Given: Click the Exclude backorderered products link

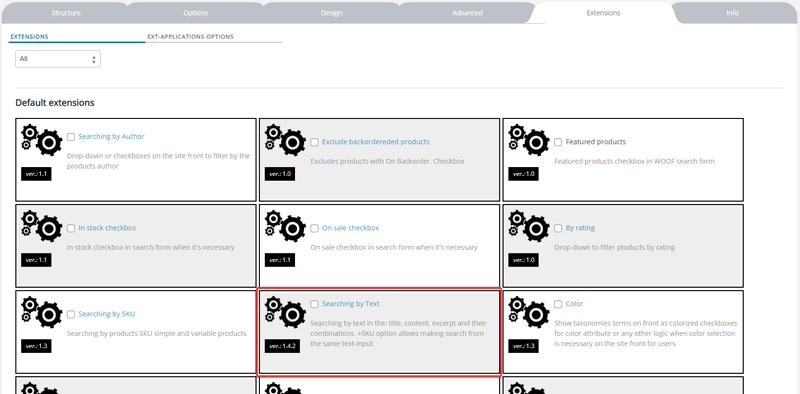Looking at the screenshot, I should tap(376, 142).
